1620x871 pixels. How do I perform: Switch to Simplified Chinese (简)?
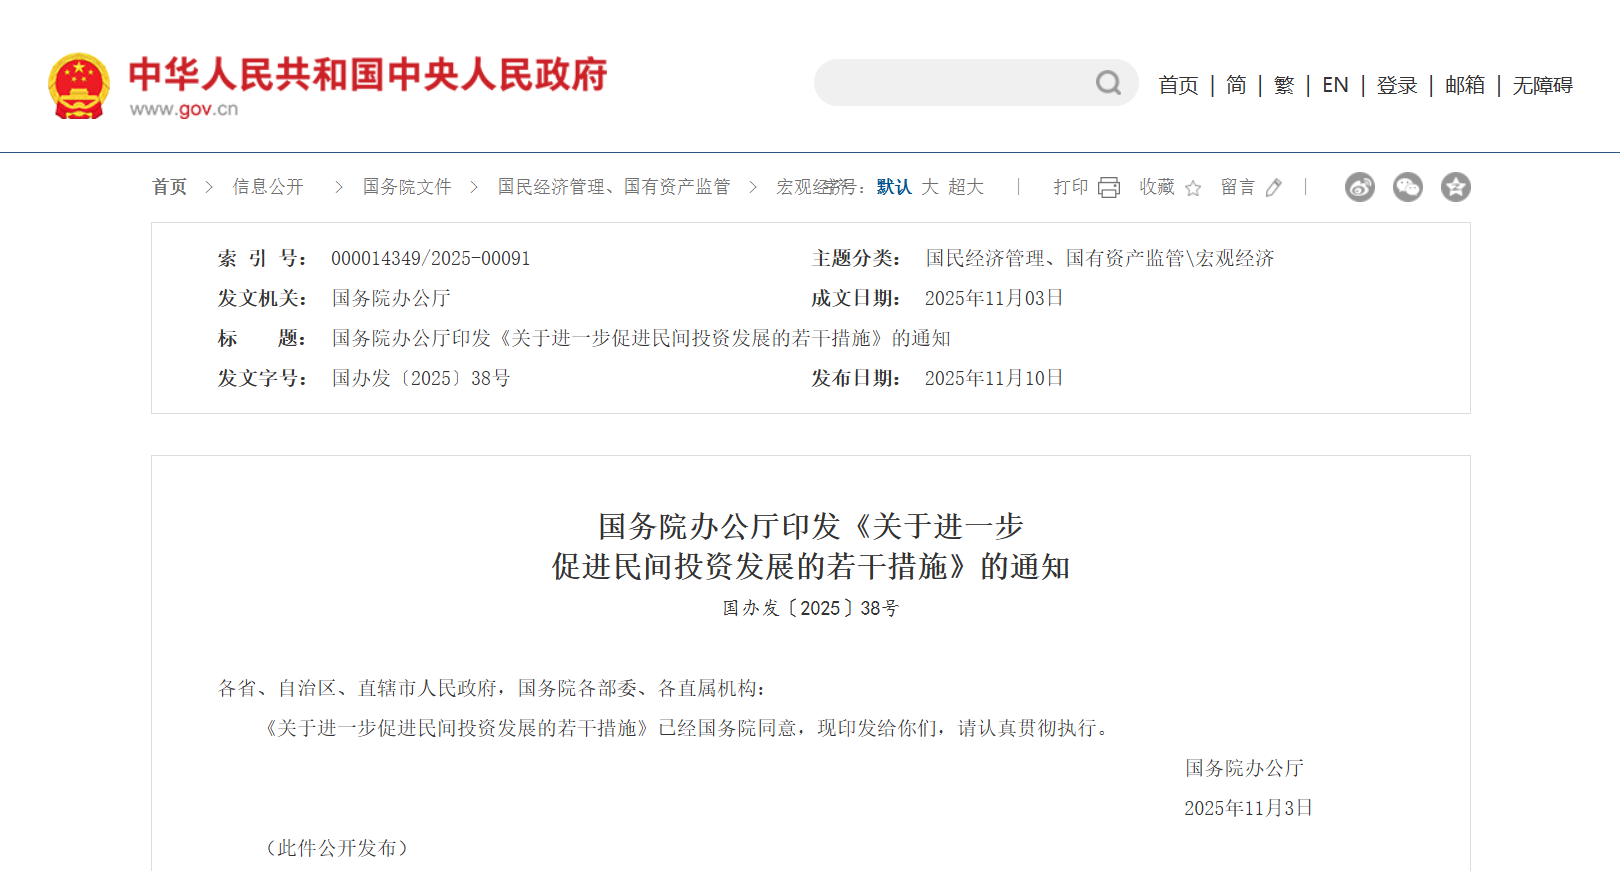click(x=1236, y=86)
